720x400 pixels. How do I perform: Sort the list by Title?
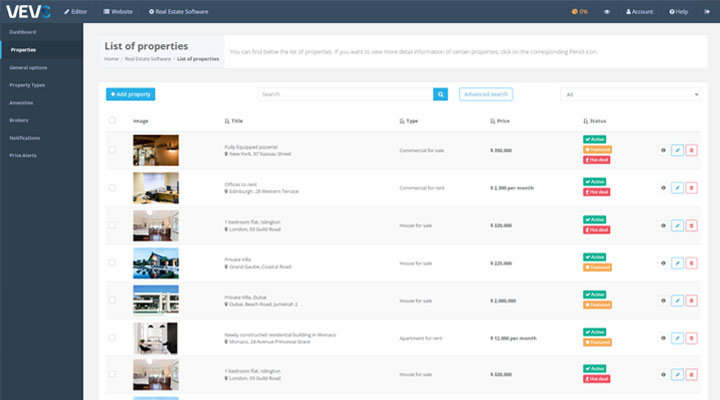(x=234, y=121)
